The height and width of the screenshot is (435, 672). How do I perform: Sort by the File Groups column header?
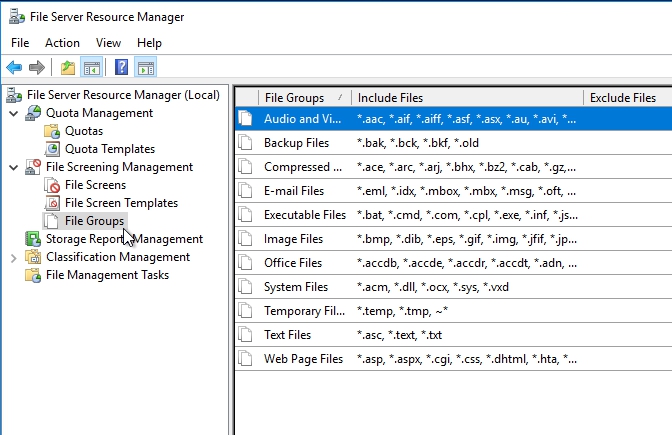[294, 98]
